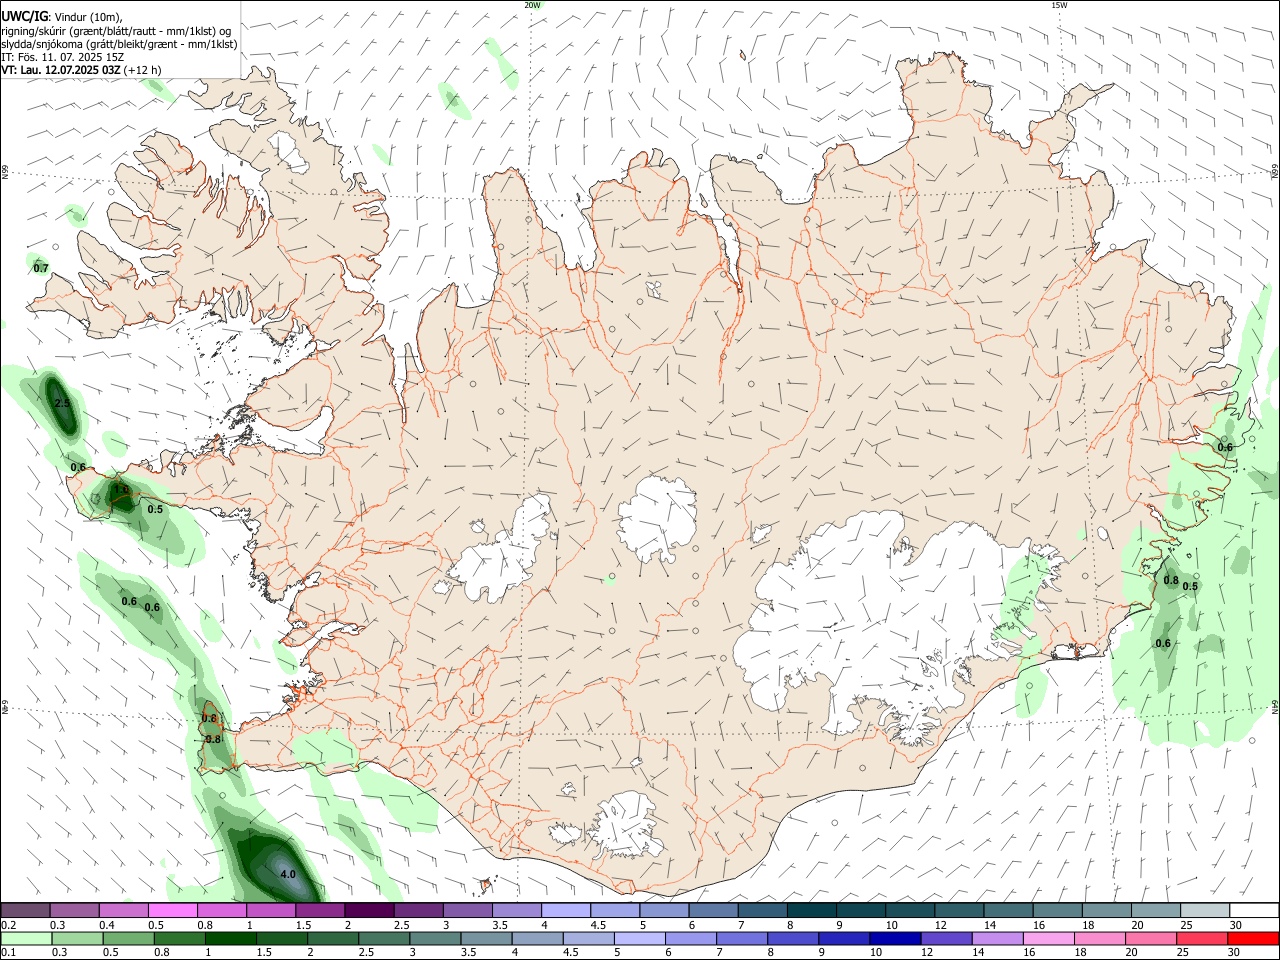Pick the 3.5 swatch in the bottom rain legend row

click(486, 939)
